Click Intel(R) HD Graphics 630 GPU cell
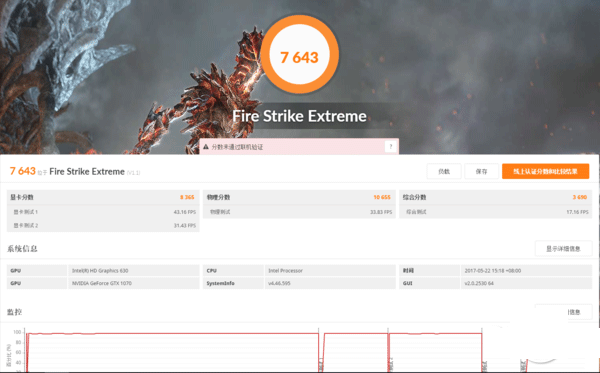This screenshot has height=373, width=600. (134, 270)
